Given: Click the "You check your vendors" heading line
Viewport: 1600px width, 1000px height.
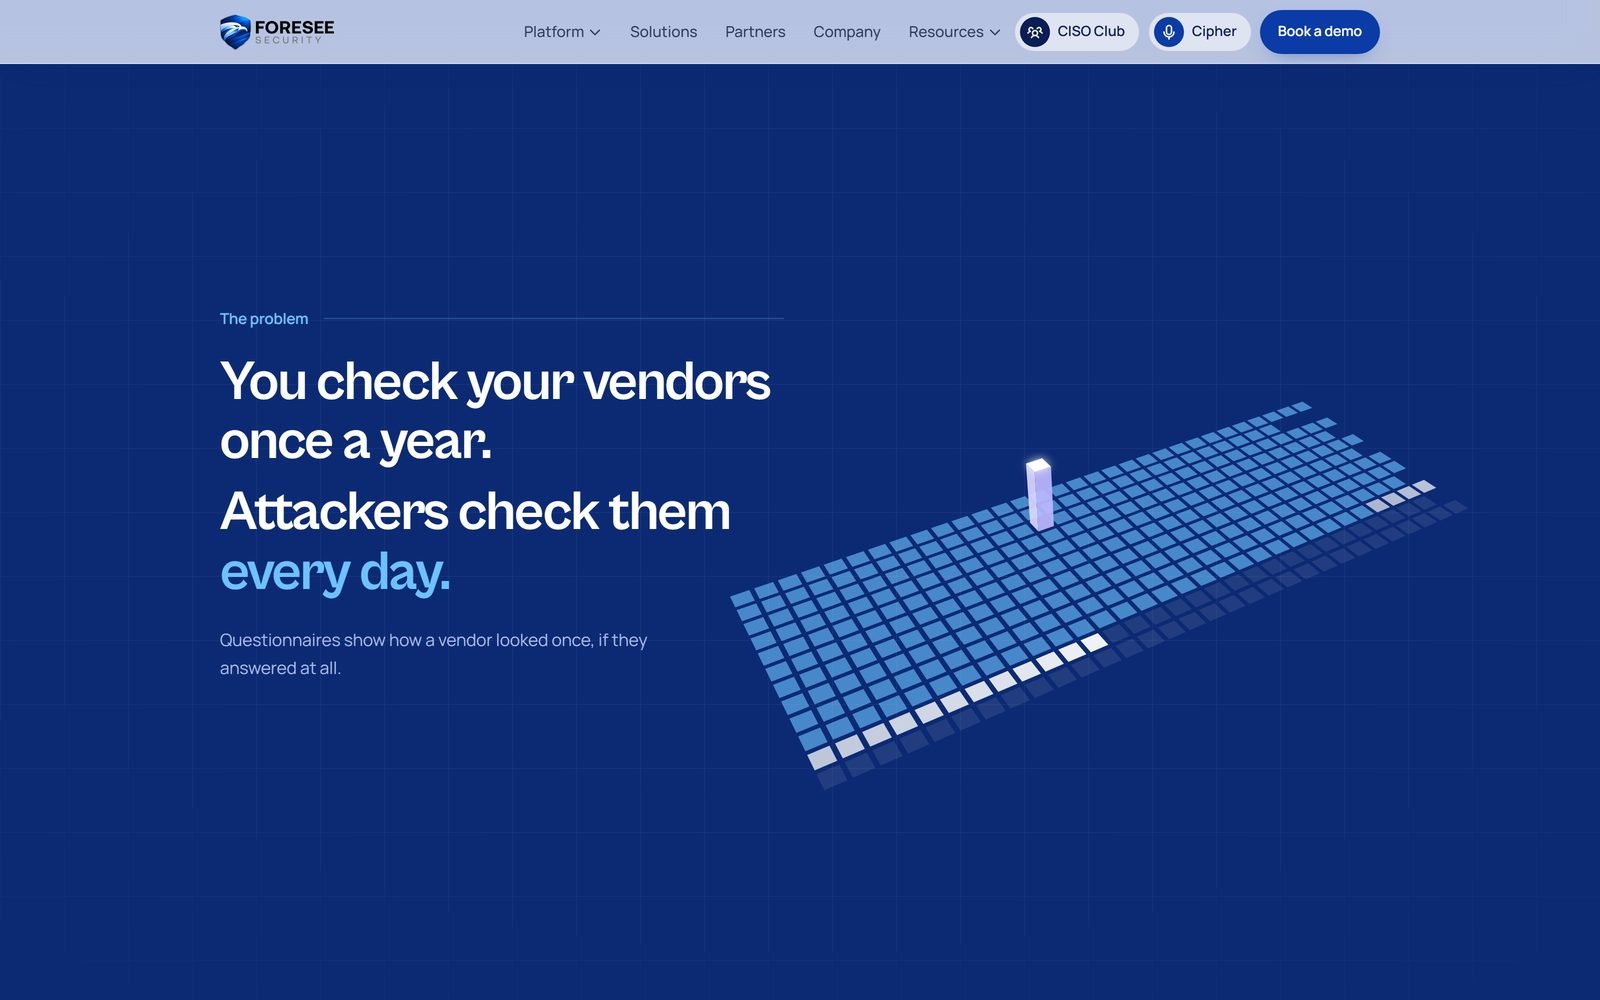Looking at the screenshot, I should click(495, 382).
